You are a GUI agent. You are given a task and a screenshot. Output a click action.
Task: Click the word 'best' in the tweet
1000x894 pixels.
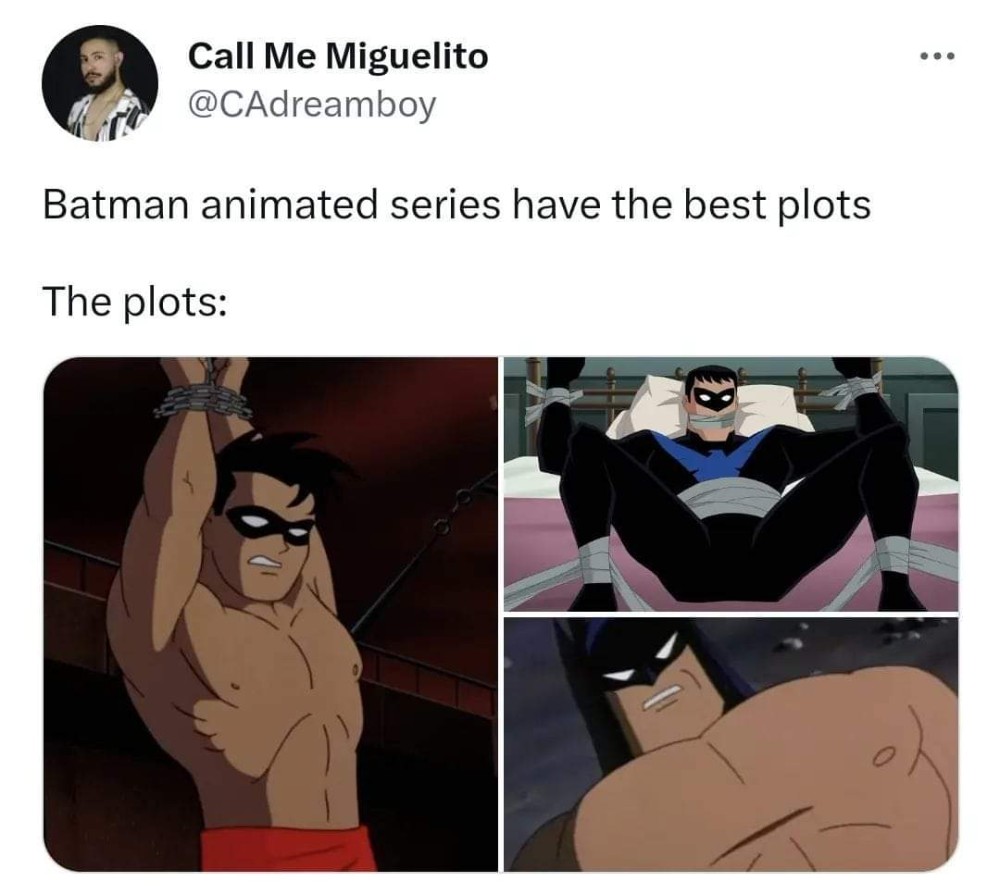(724, 205)
